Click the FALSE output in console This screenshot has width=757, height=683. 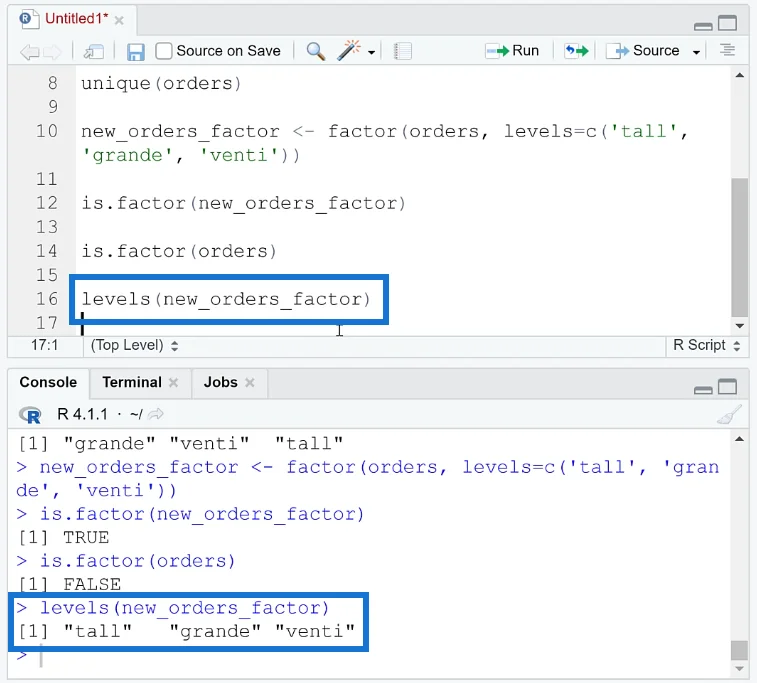(92, 585)
